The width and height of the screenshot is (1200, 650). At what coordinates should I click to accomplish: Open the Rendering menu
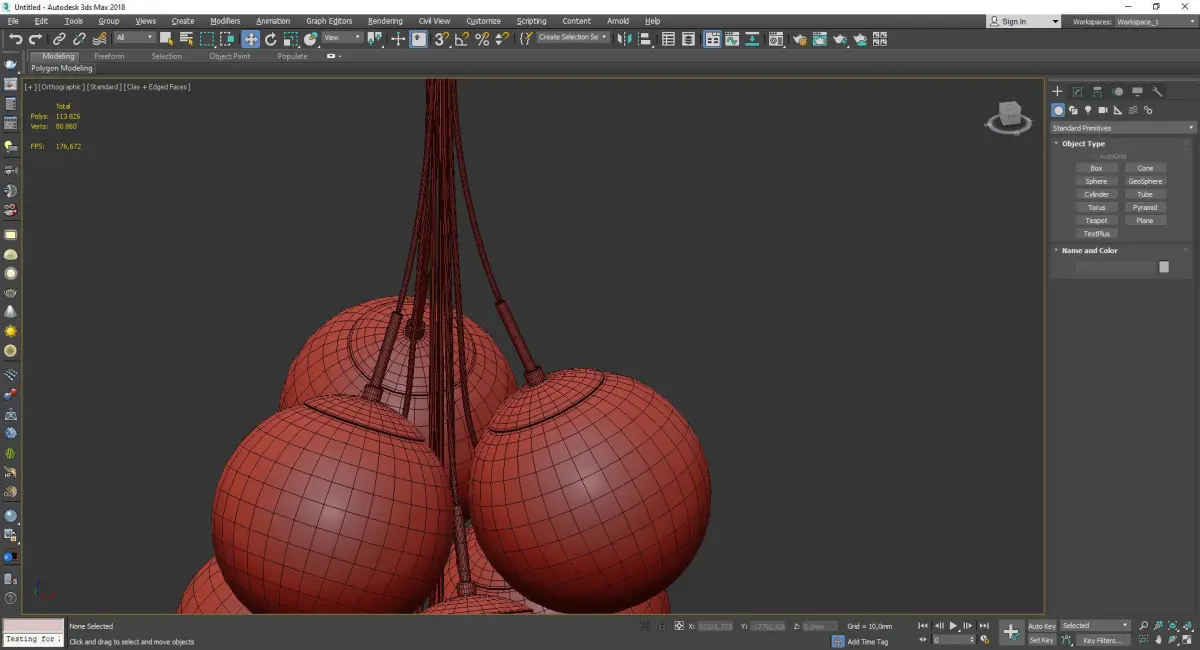(385, 21)
